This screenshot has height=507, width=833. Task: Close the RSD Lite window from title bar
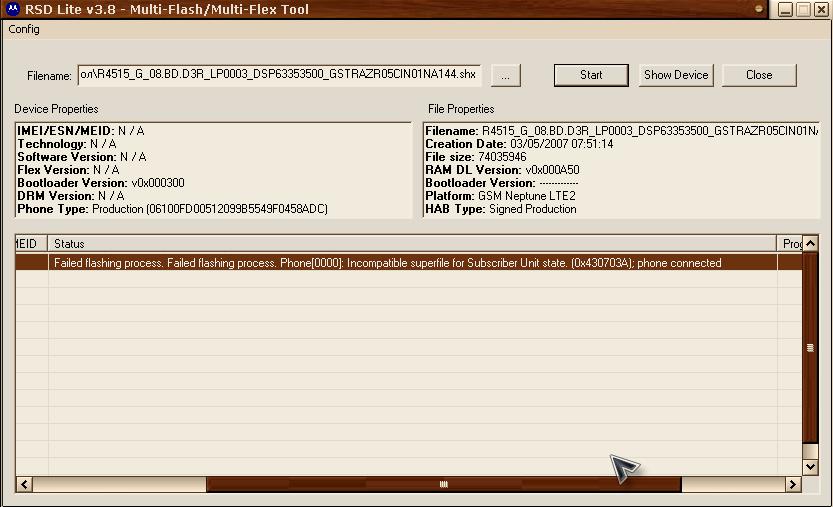[x=821, y=9]
